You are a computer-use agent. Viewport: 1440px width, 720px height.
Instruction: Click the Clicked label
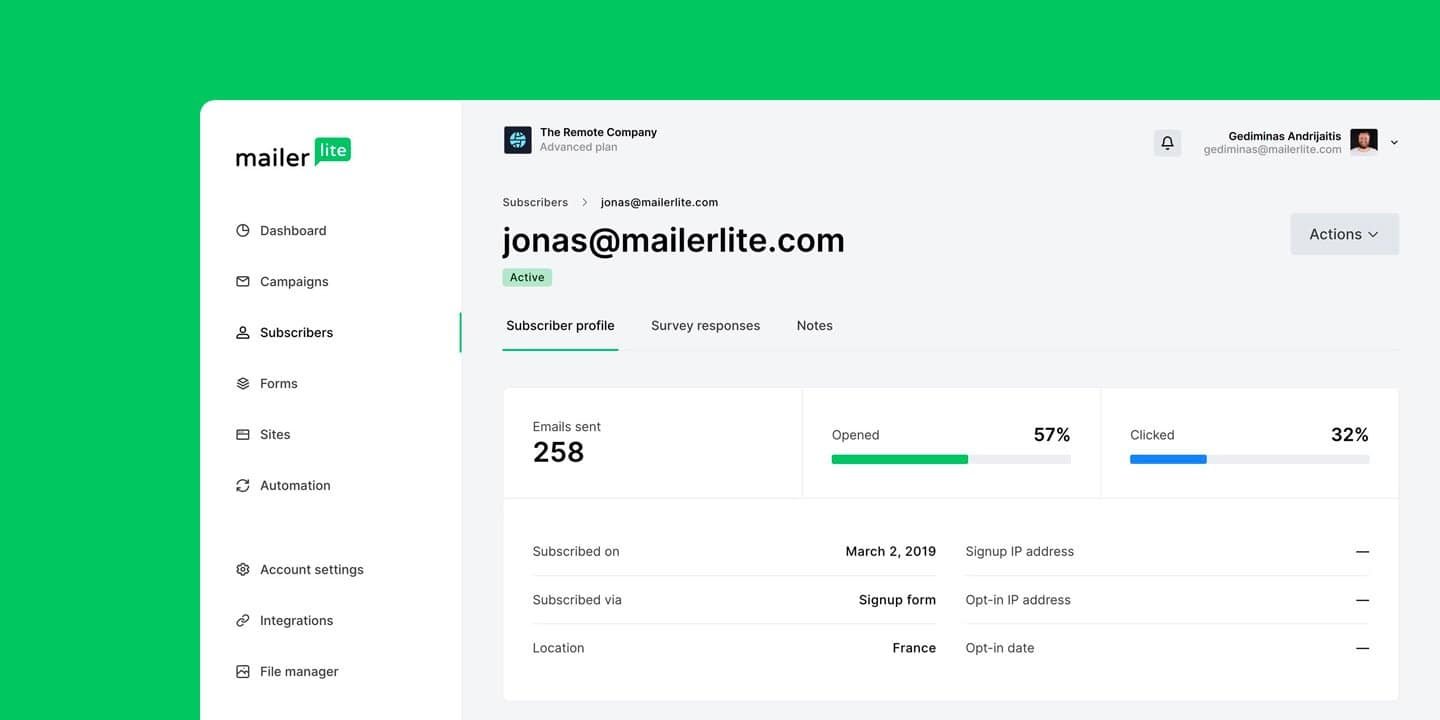(x=1152, y=435)
